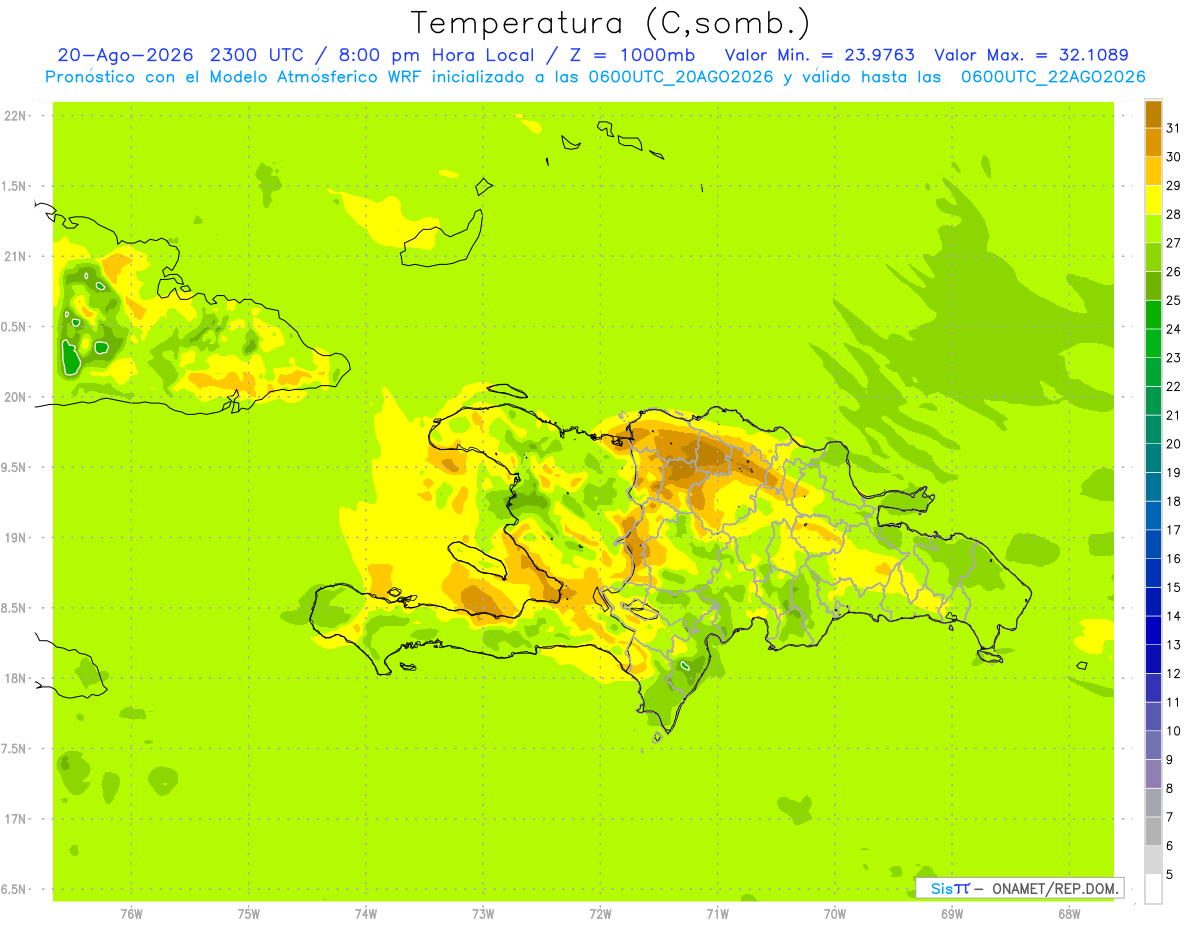The image size is (1200, 927).
Task: Select the brown legend swatch above 31
Action: 1153,114
